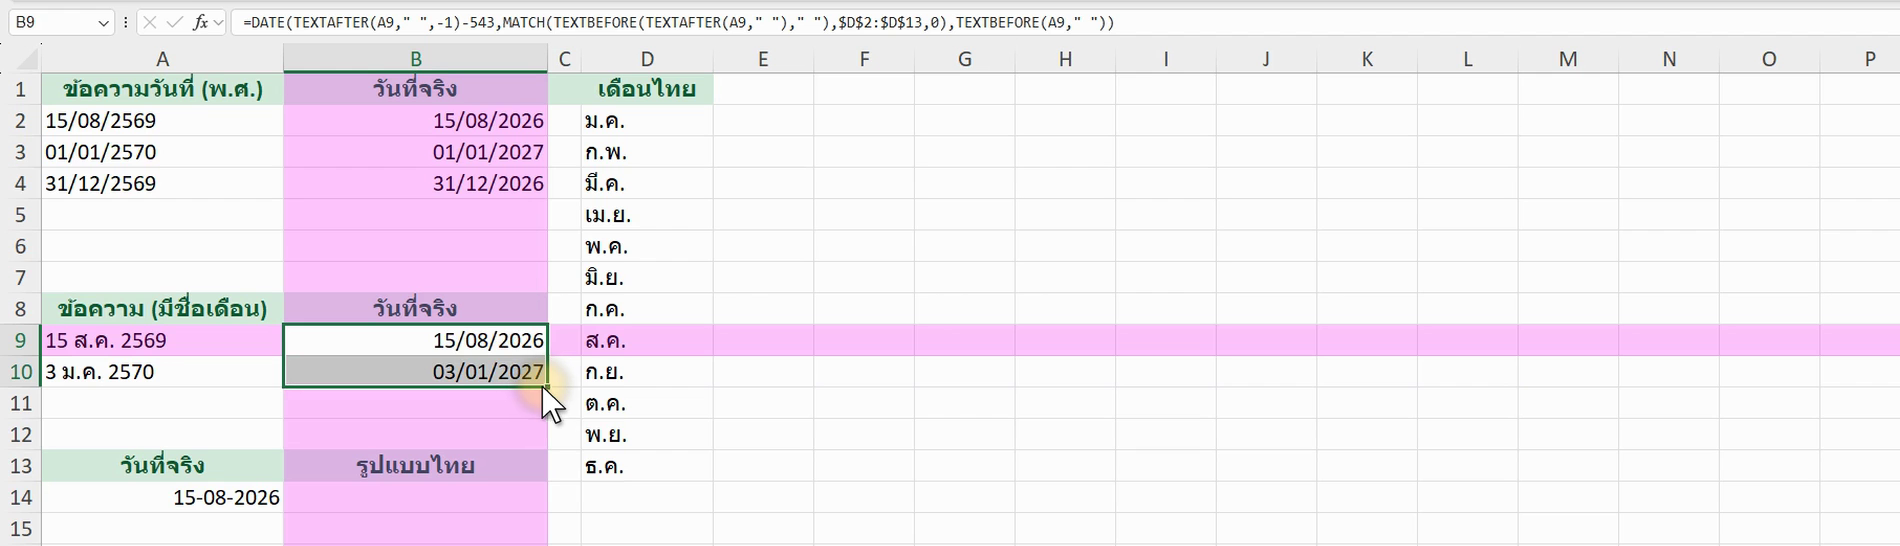Image resolution: width=1900 pixels, height=546 pixels.
Task: Click cell B13 'รูปแบบไทย'
Action: [x=416, y=466]
